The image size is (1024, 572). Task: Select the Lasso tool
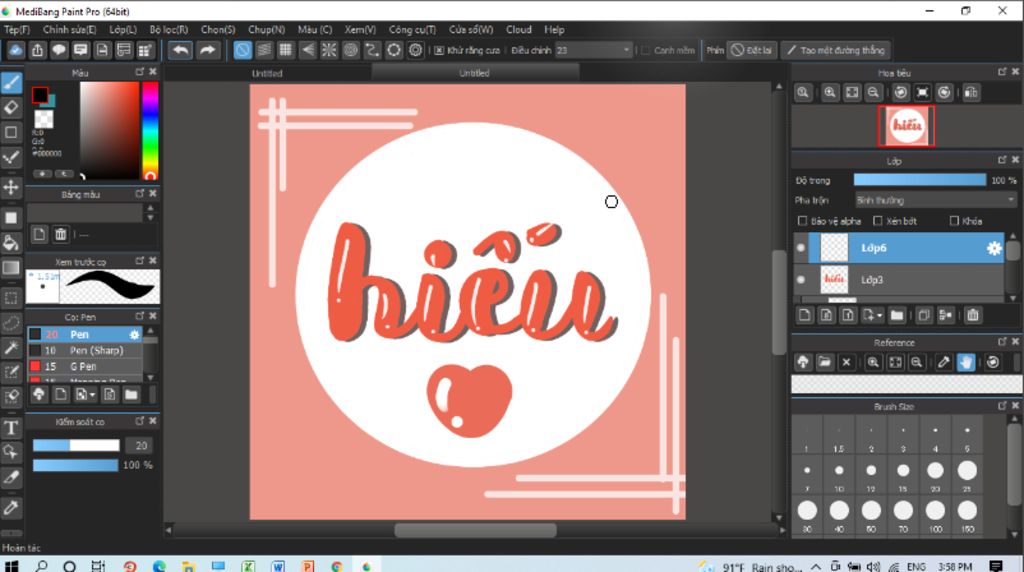pyautogui.click(x=11, y=323)
